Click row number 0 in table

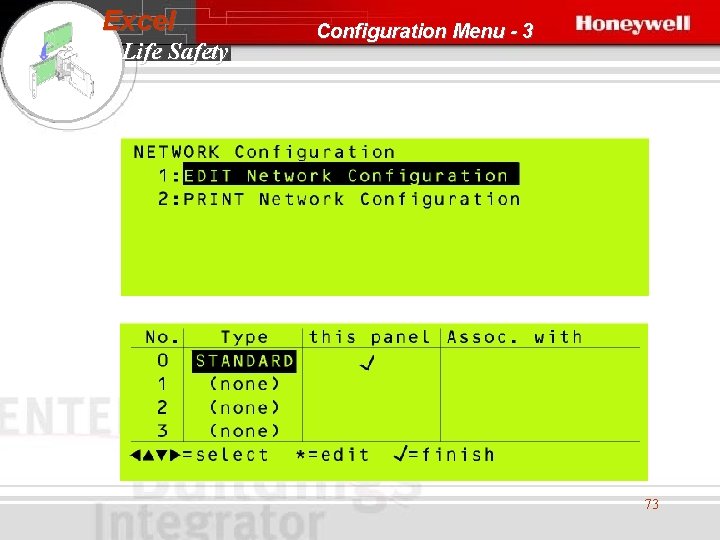pos(163,360)
